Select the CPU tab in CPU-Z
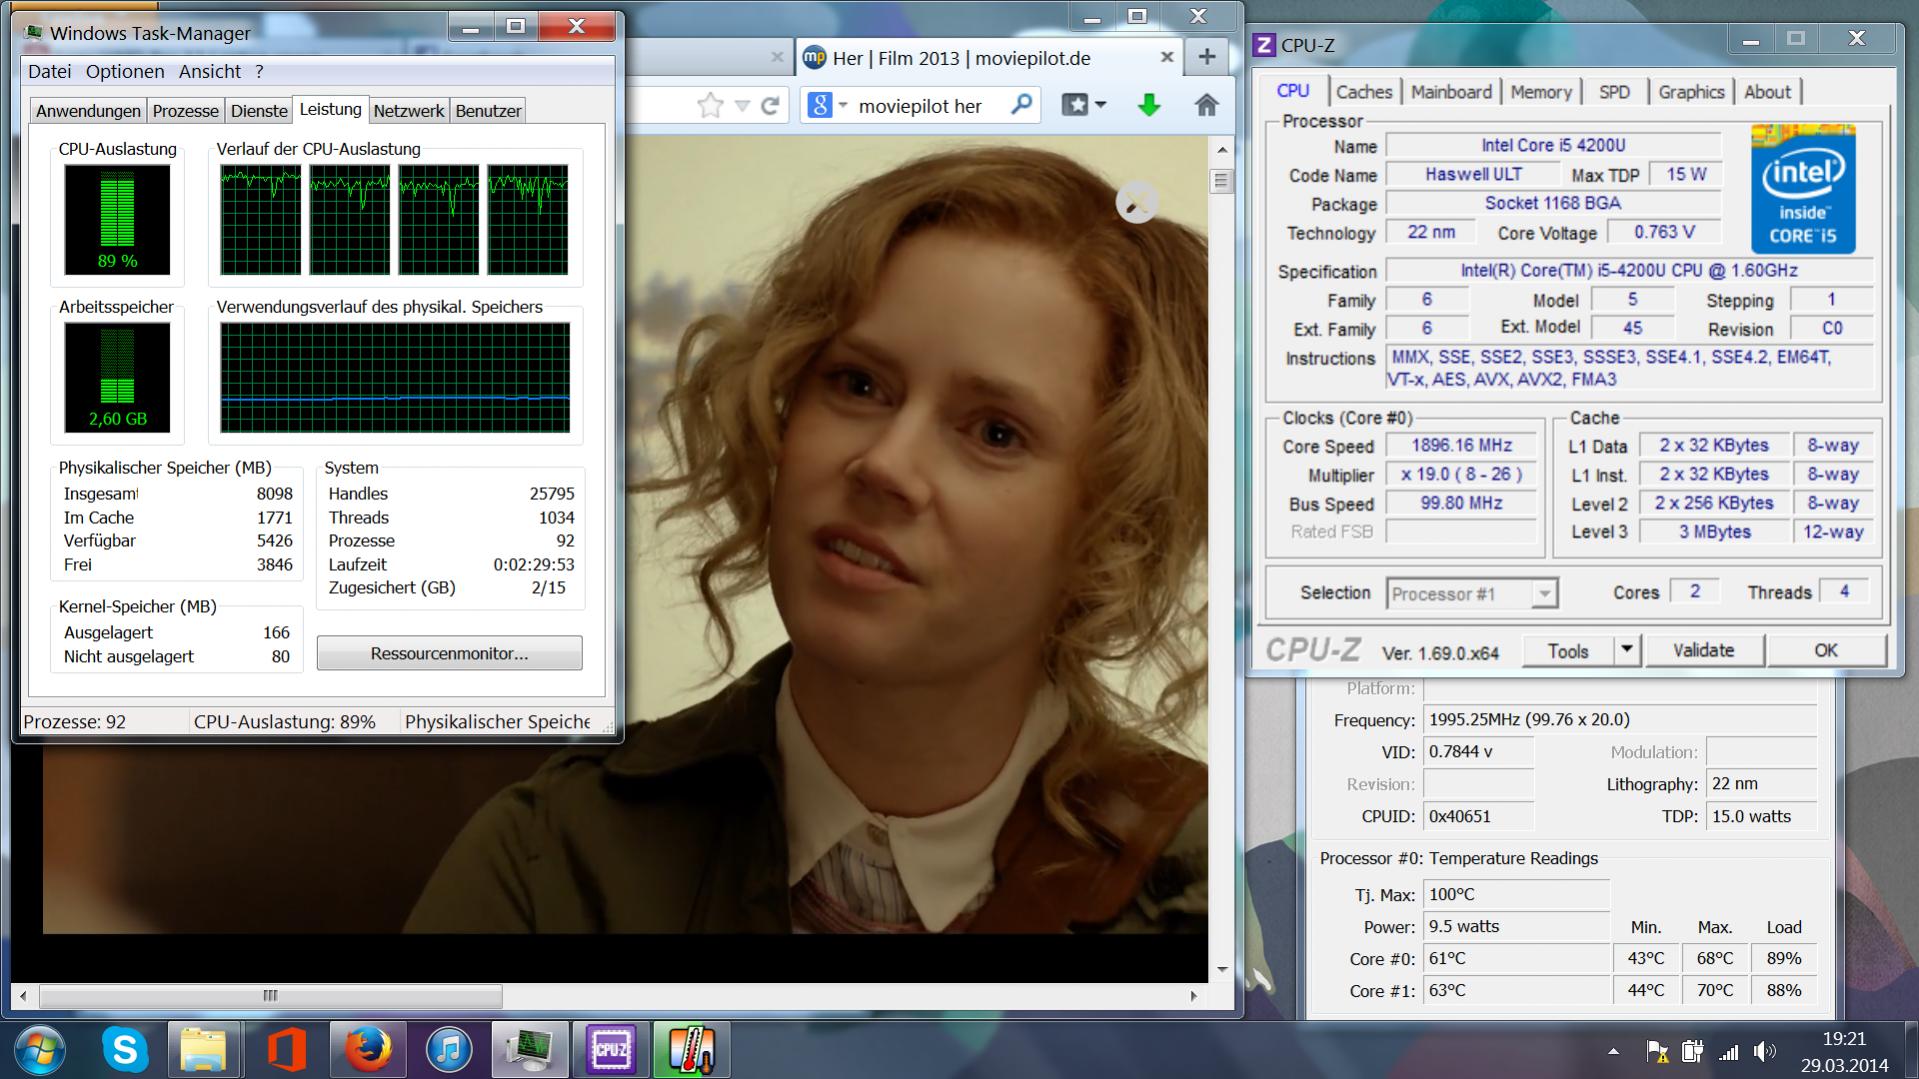The height and width of the screenshot is (1079, 1919). coord(1293,90)
